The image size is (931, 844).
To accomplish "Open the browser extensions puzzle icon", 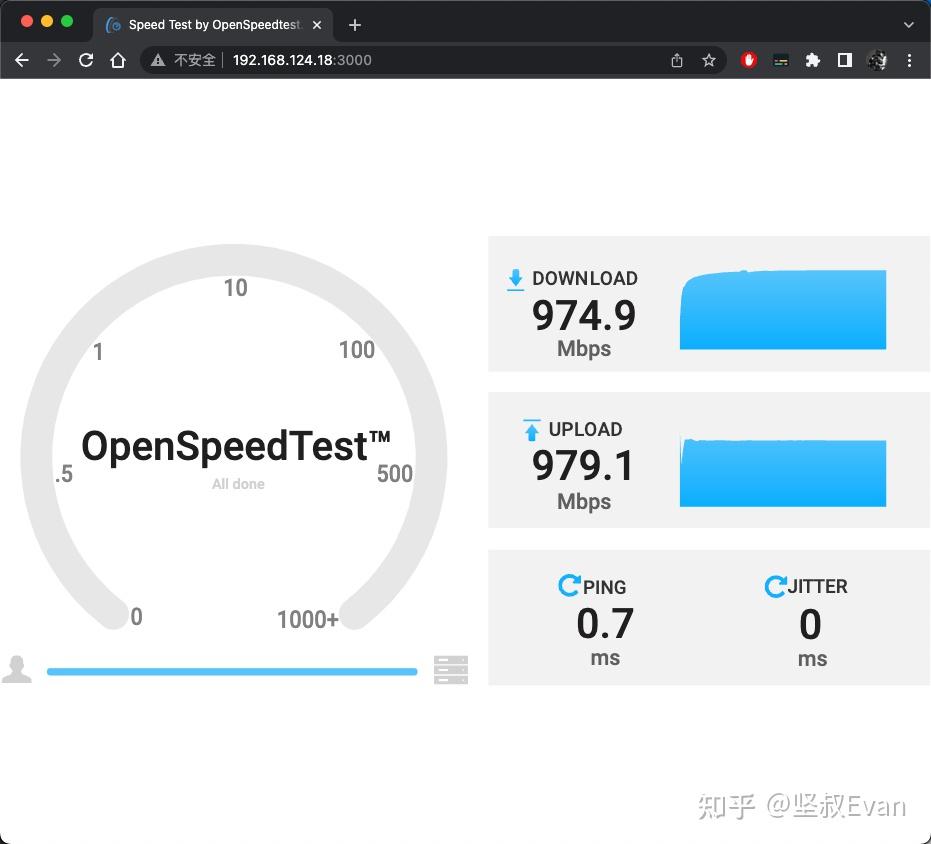I will coord(813,60).
